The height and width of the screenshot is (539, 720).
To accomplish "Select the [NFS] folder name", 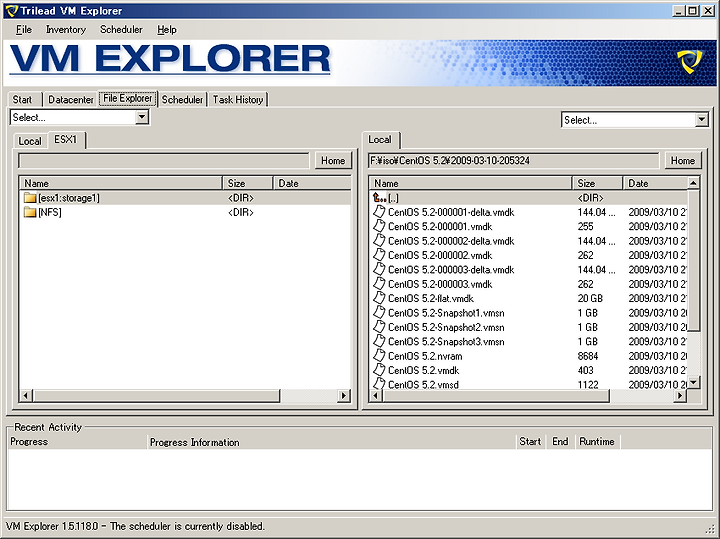I will pos(50,212).
